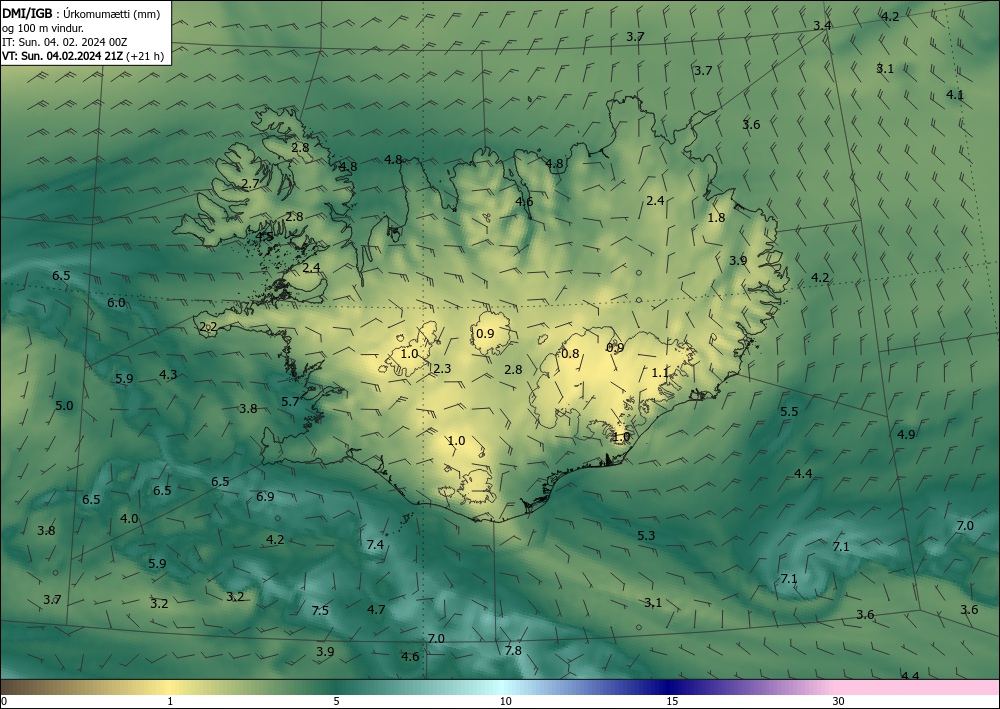Click the 15 tick label on color scale

click(672, 701)
